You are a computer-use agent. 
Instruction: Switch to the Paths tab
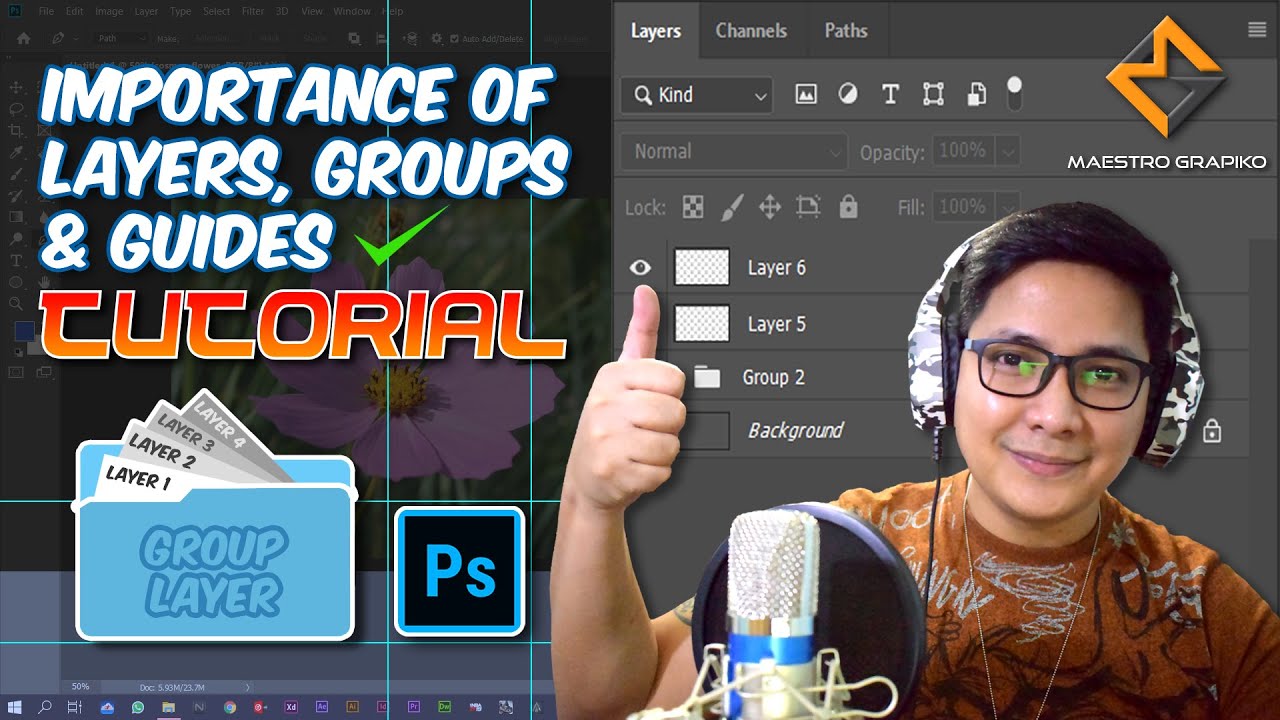coord(846,30)
